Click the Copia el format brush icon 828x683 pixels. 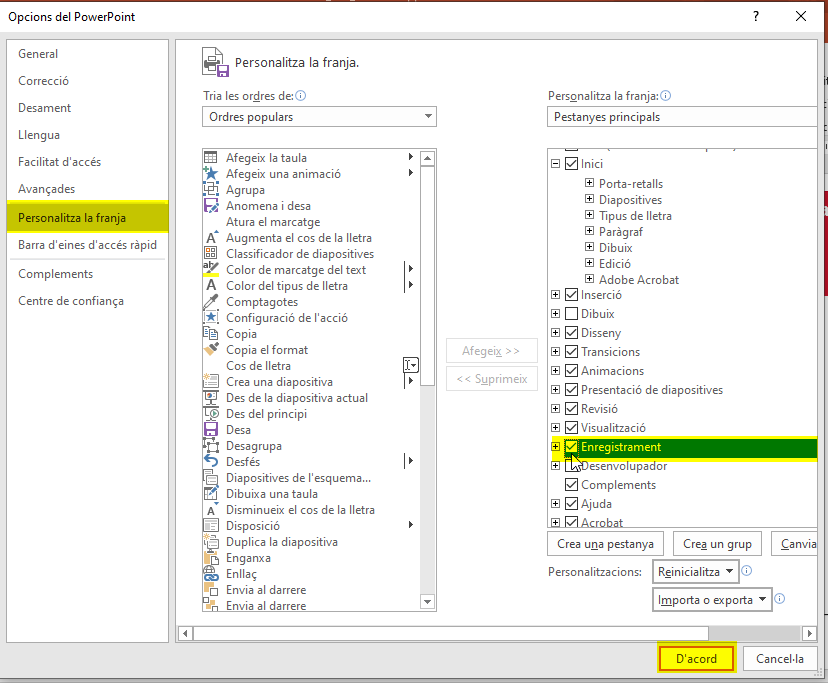point(211,349)
